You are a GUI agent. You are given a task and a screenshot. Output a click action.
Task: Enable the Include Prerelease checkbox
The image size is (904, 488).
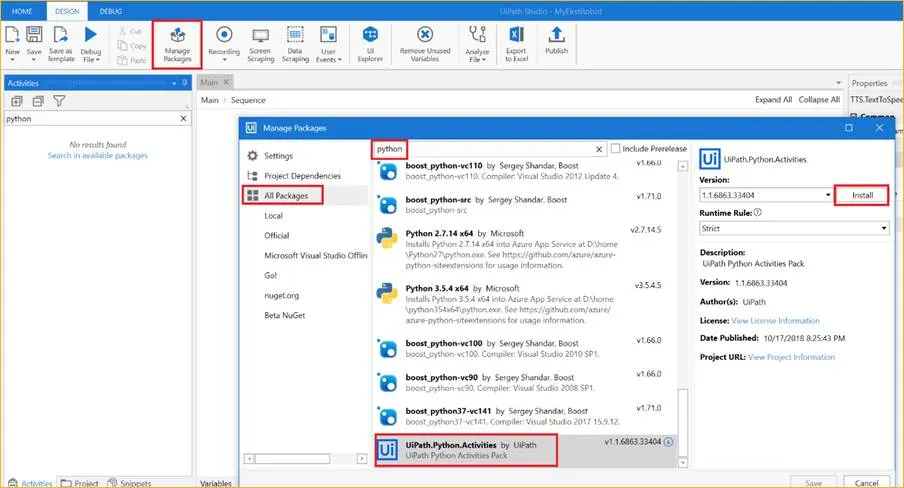[615, 148]
